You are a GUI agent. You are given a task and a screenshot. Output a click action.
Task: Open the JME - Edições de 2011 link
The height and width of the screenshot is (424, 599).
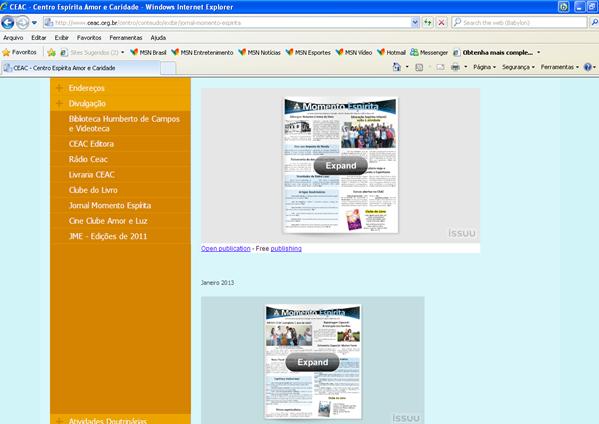(108, 236)
